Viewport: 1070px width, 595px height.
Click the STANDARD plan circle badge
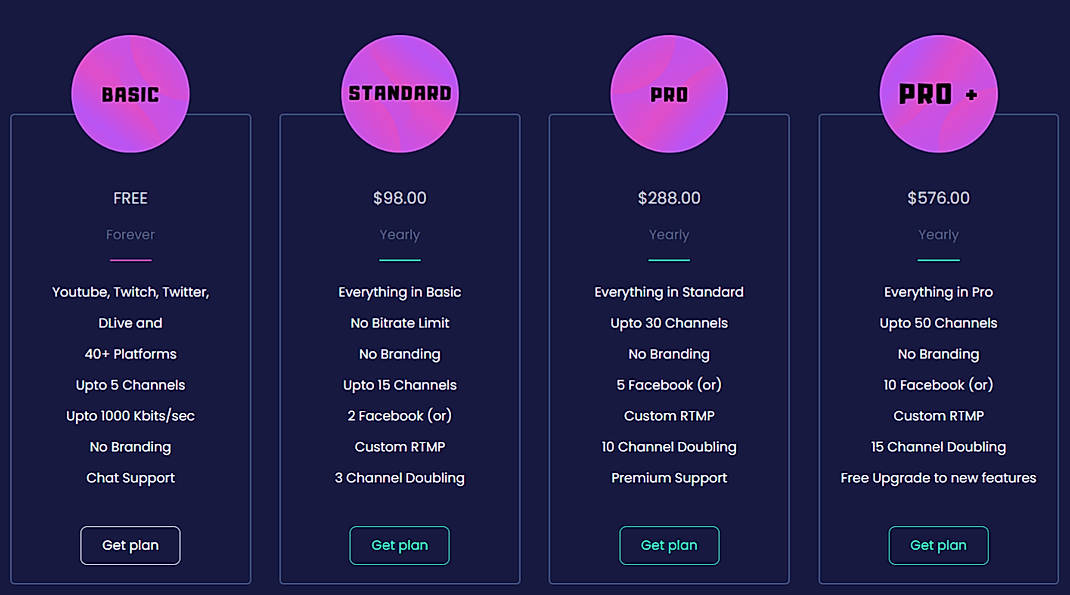(400, 93)
